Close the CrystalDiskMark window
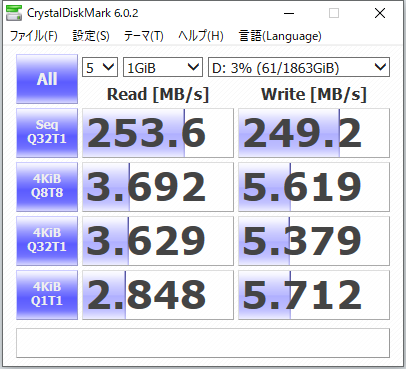Viewport: 406px width, 369px height. [380, 13]
